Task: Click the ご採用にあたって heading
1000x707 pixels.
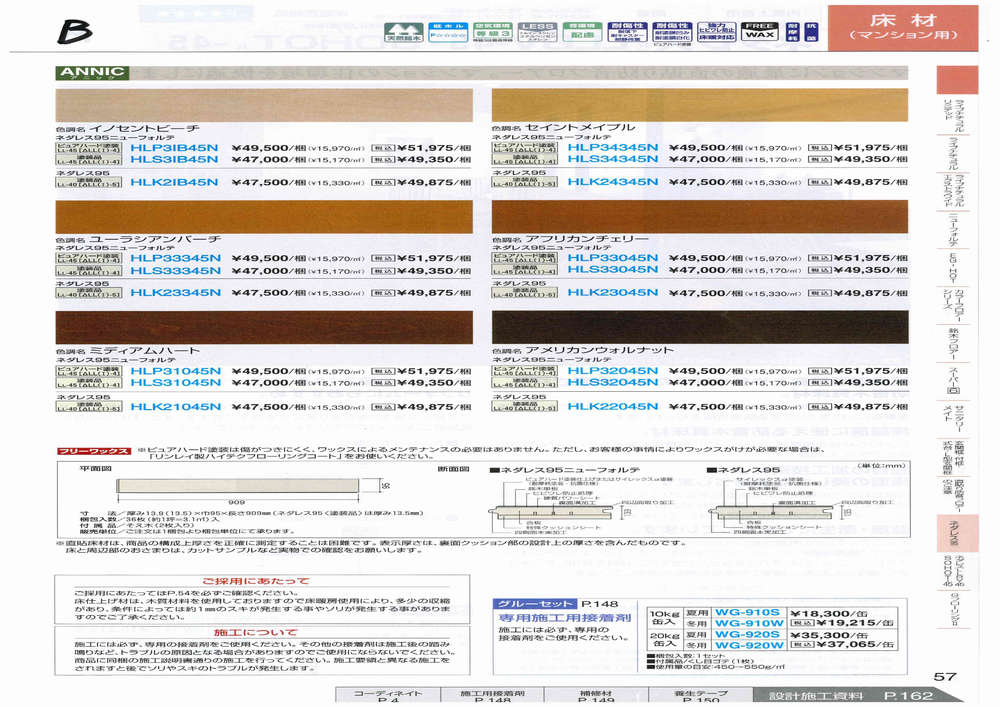Action: coord(256,581)
